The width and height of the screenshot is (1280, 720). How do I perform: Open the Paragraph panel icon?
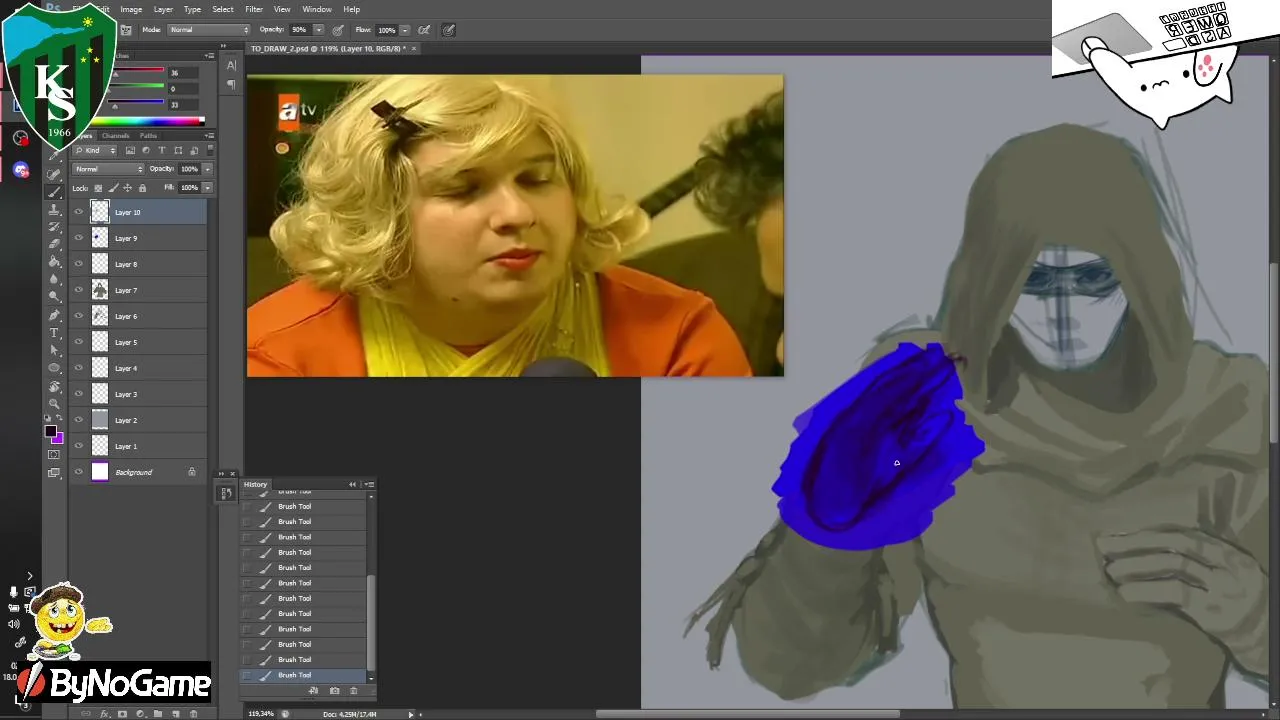[231, 85]
